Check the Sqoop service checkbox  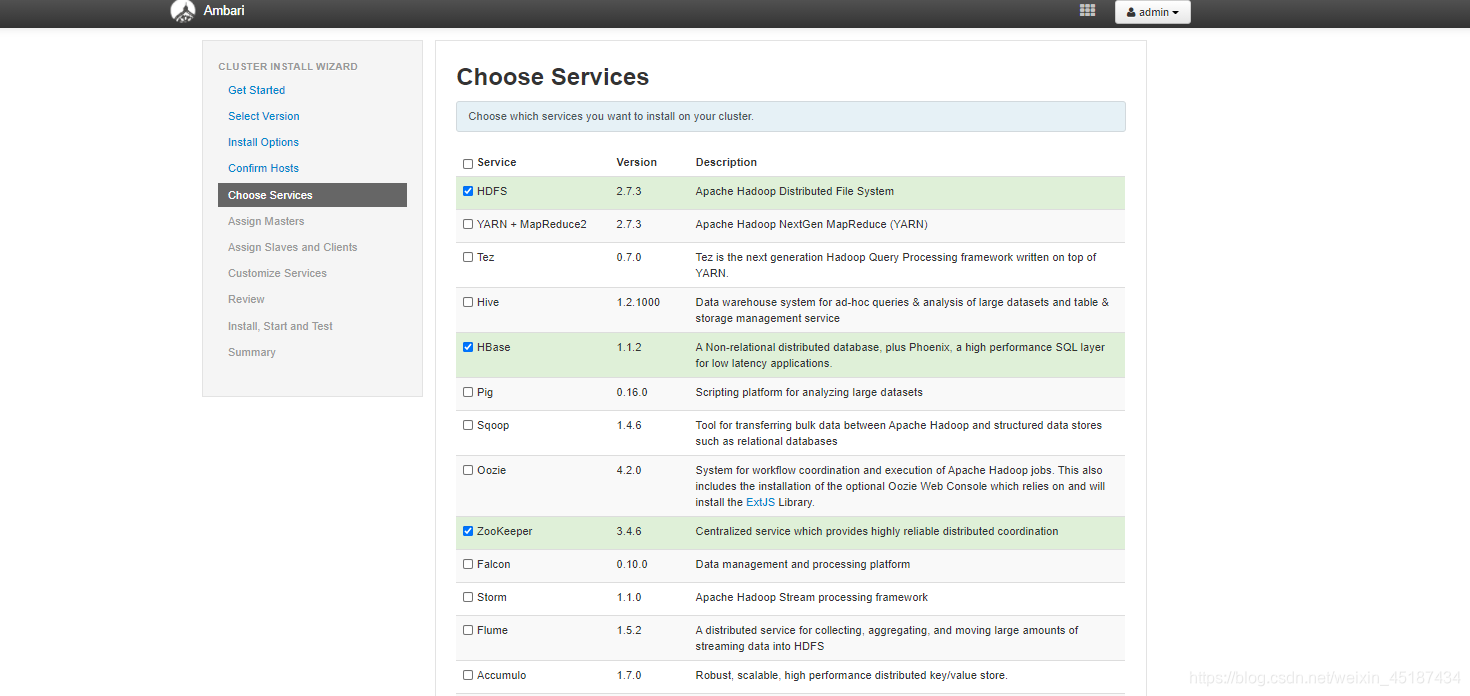[x=468, y=425]
